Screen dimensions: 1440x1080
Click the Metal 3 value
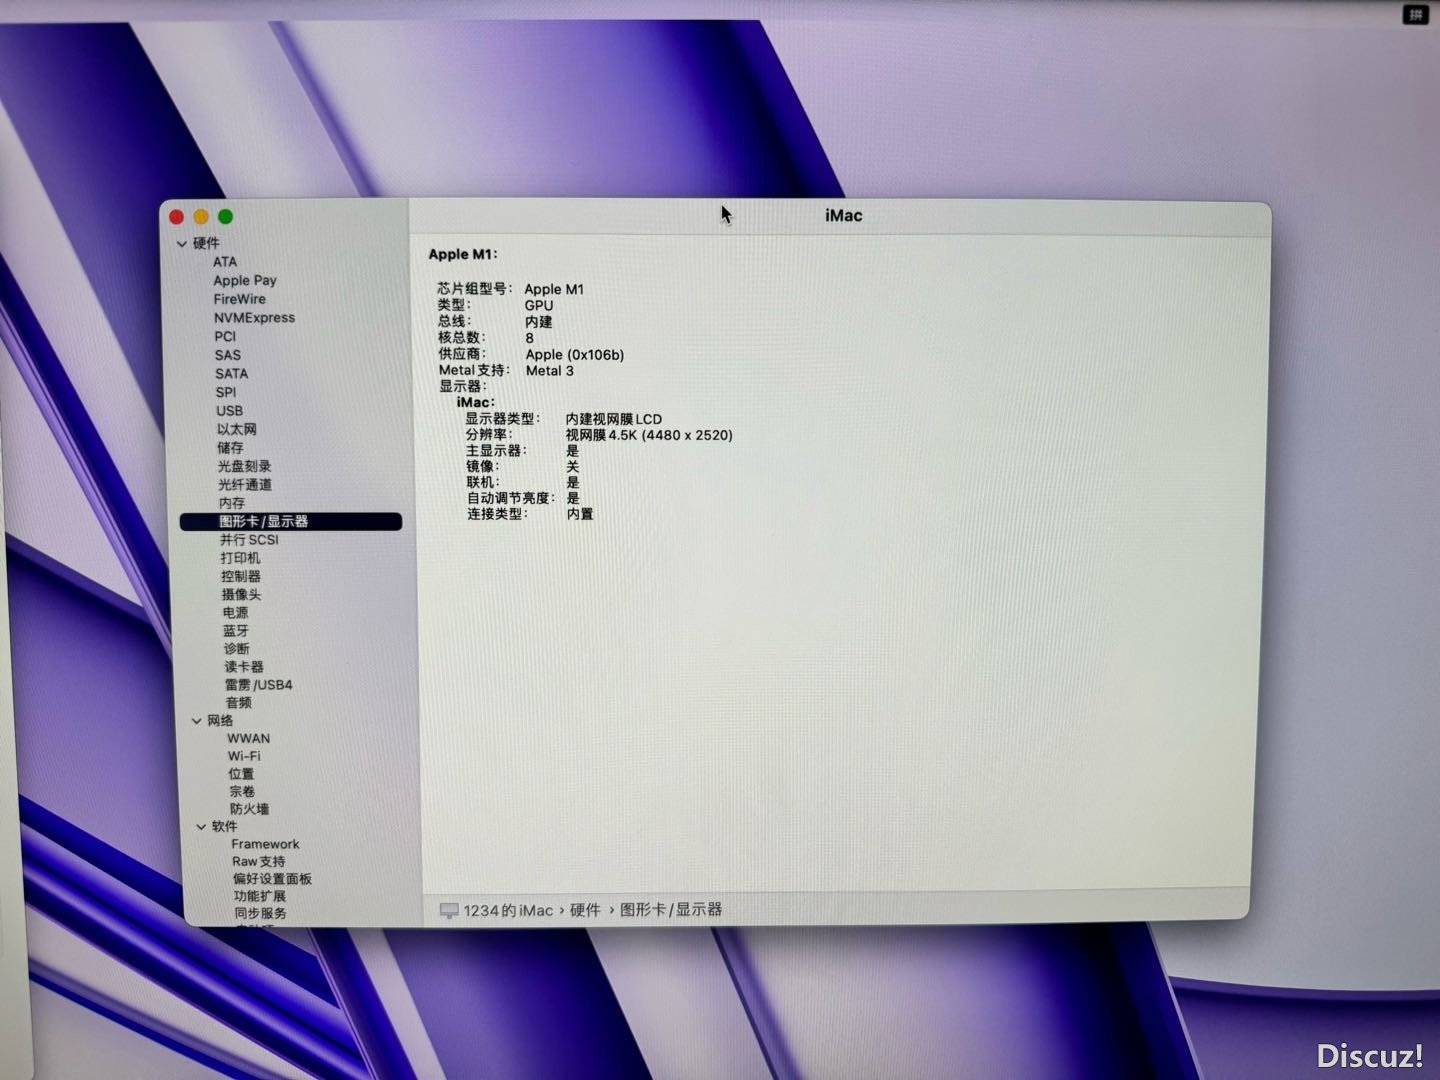pyautogui.click(x=550, y=370)
